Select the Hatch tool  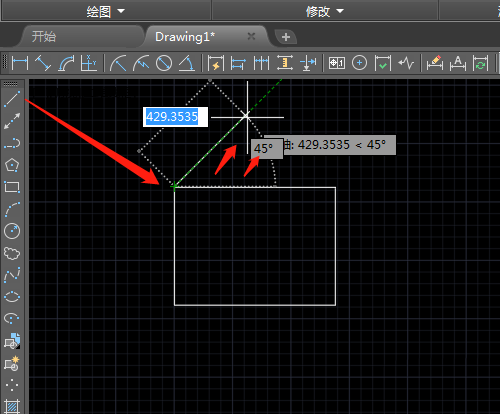[x=12, y=407]
